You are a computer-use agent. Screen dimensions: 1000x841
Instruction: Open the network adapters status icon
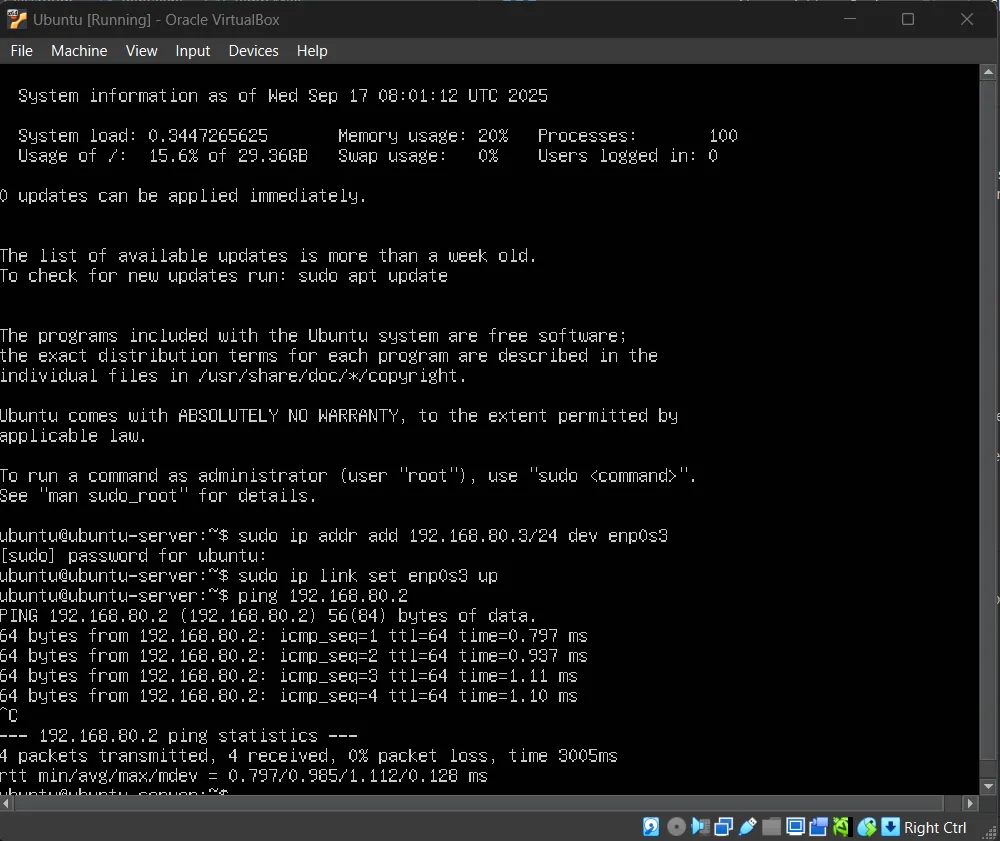point(724,827)
